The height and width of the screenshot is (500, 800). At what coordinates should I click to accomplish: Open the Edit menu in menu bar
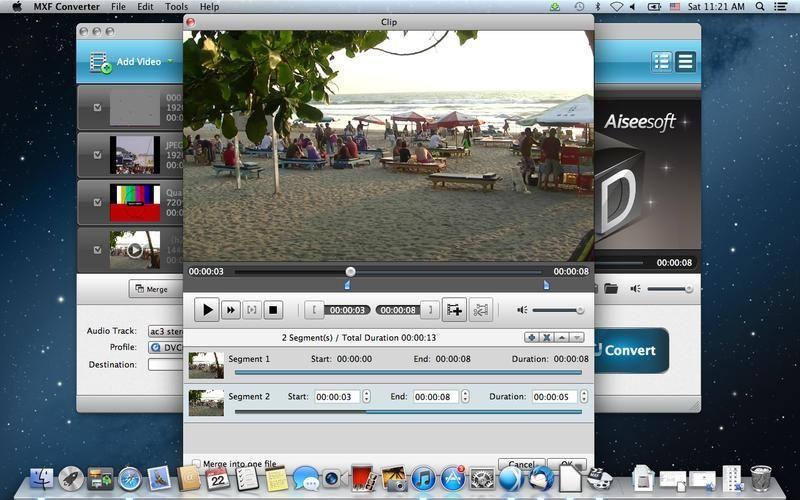tap(145, 7)
